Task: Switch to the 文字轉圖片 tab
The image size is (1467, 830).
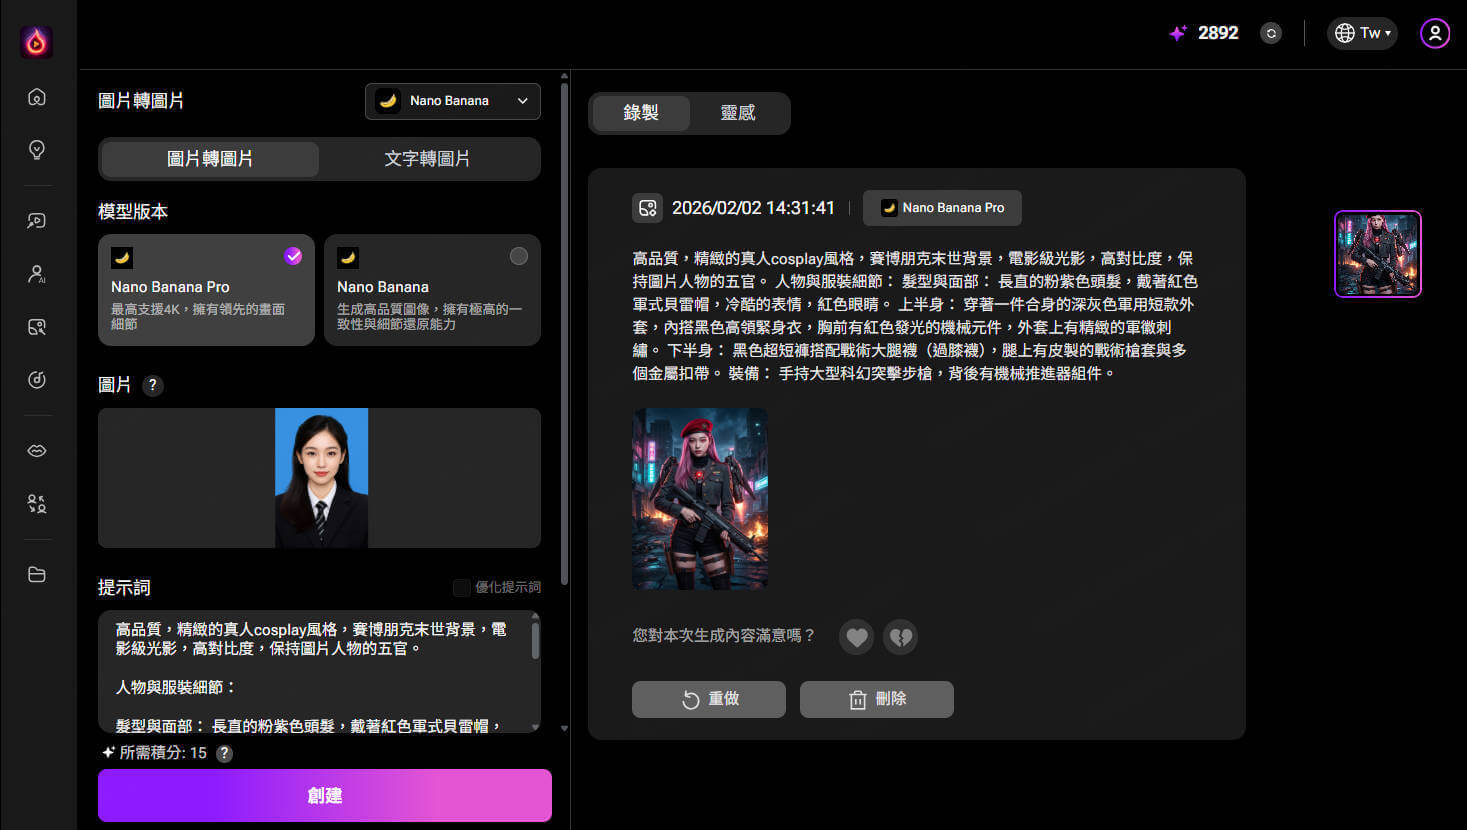Action: [x=427, y=159]
